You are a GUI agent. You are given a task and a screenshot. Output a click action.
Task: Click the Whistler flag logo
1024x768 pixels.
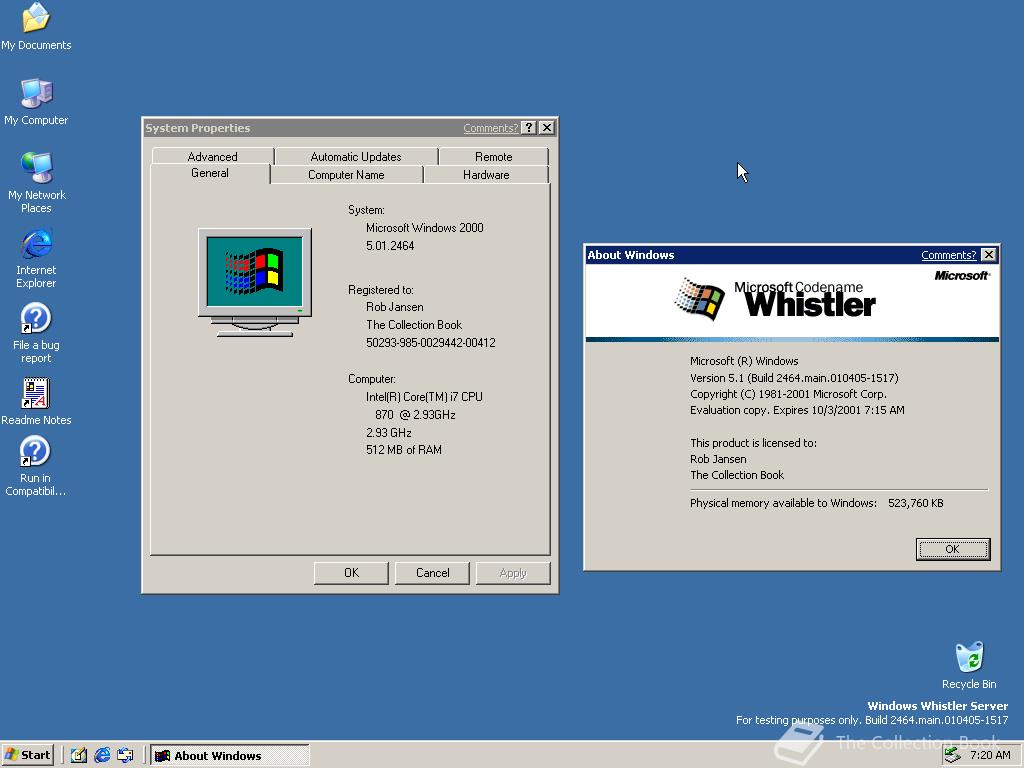click(699, 299)
